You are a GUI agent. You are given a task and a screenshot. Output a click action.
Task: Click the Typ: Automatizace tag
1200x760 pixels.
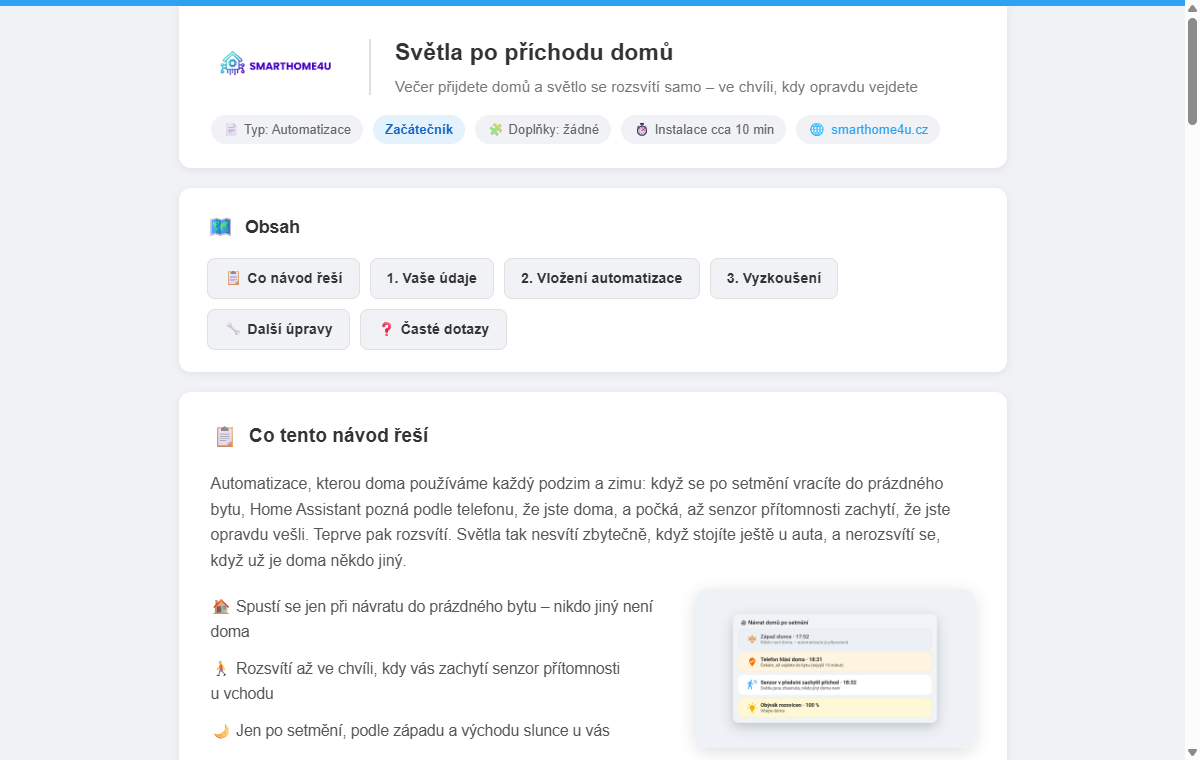point(287,129)
